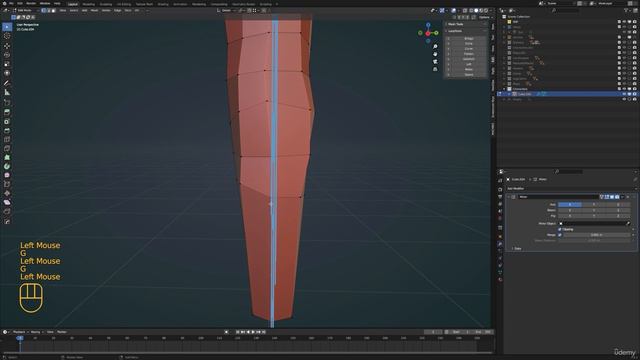640x360 pixels.
Task: Switch to the Modeling workspace tab
Action: click(89, 4)
